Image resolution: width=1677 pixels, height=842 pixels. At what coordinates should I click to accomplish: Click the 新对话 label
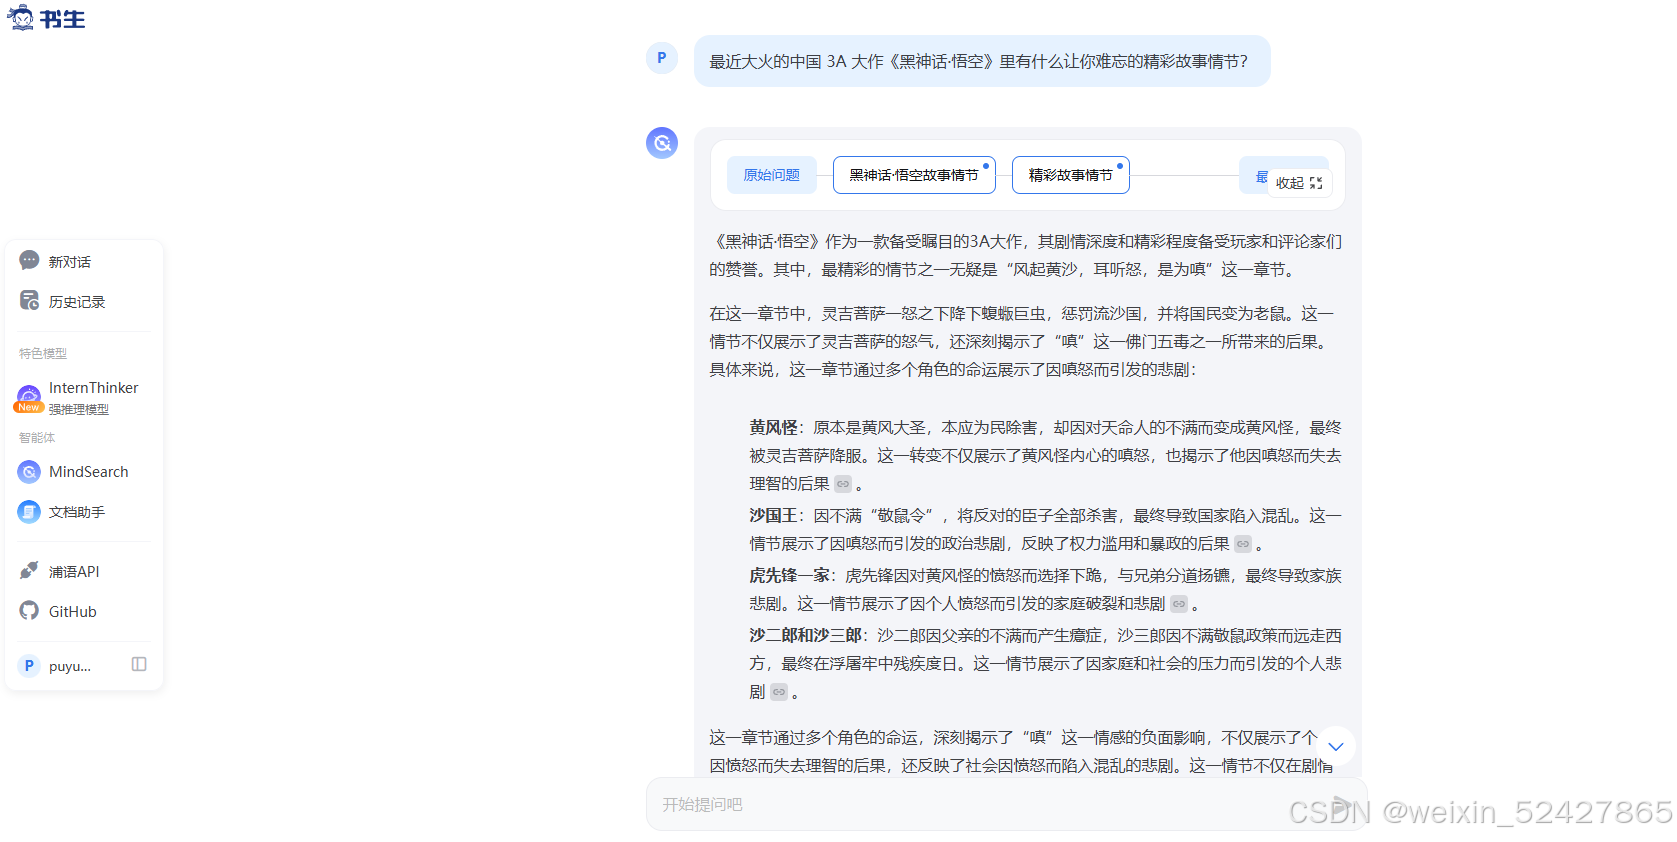coord(70,262)
